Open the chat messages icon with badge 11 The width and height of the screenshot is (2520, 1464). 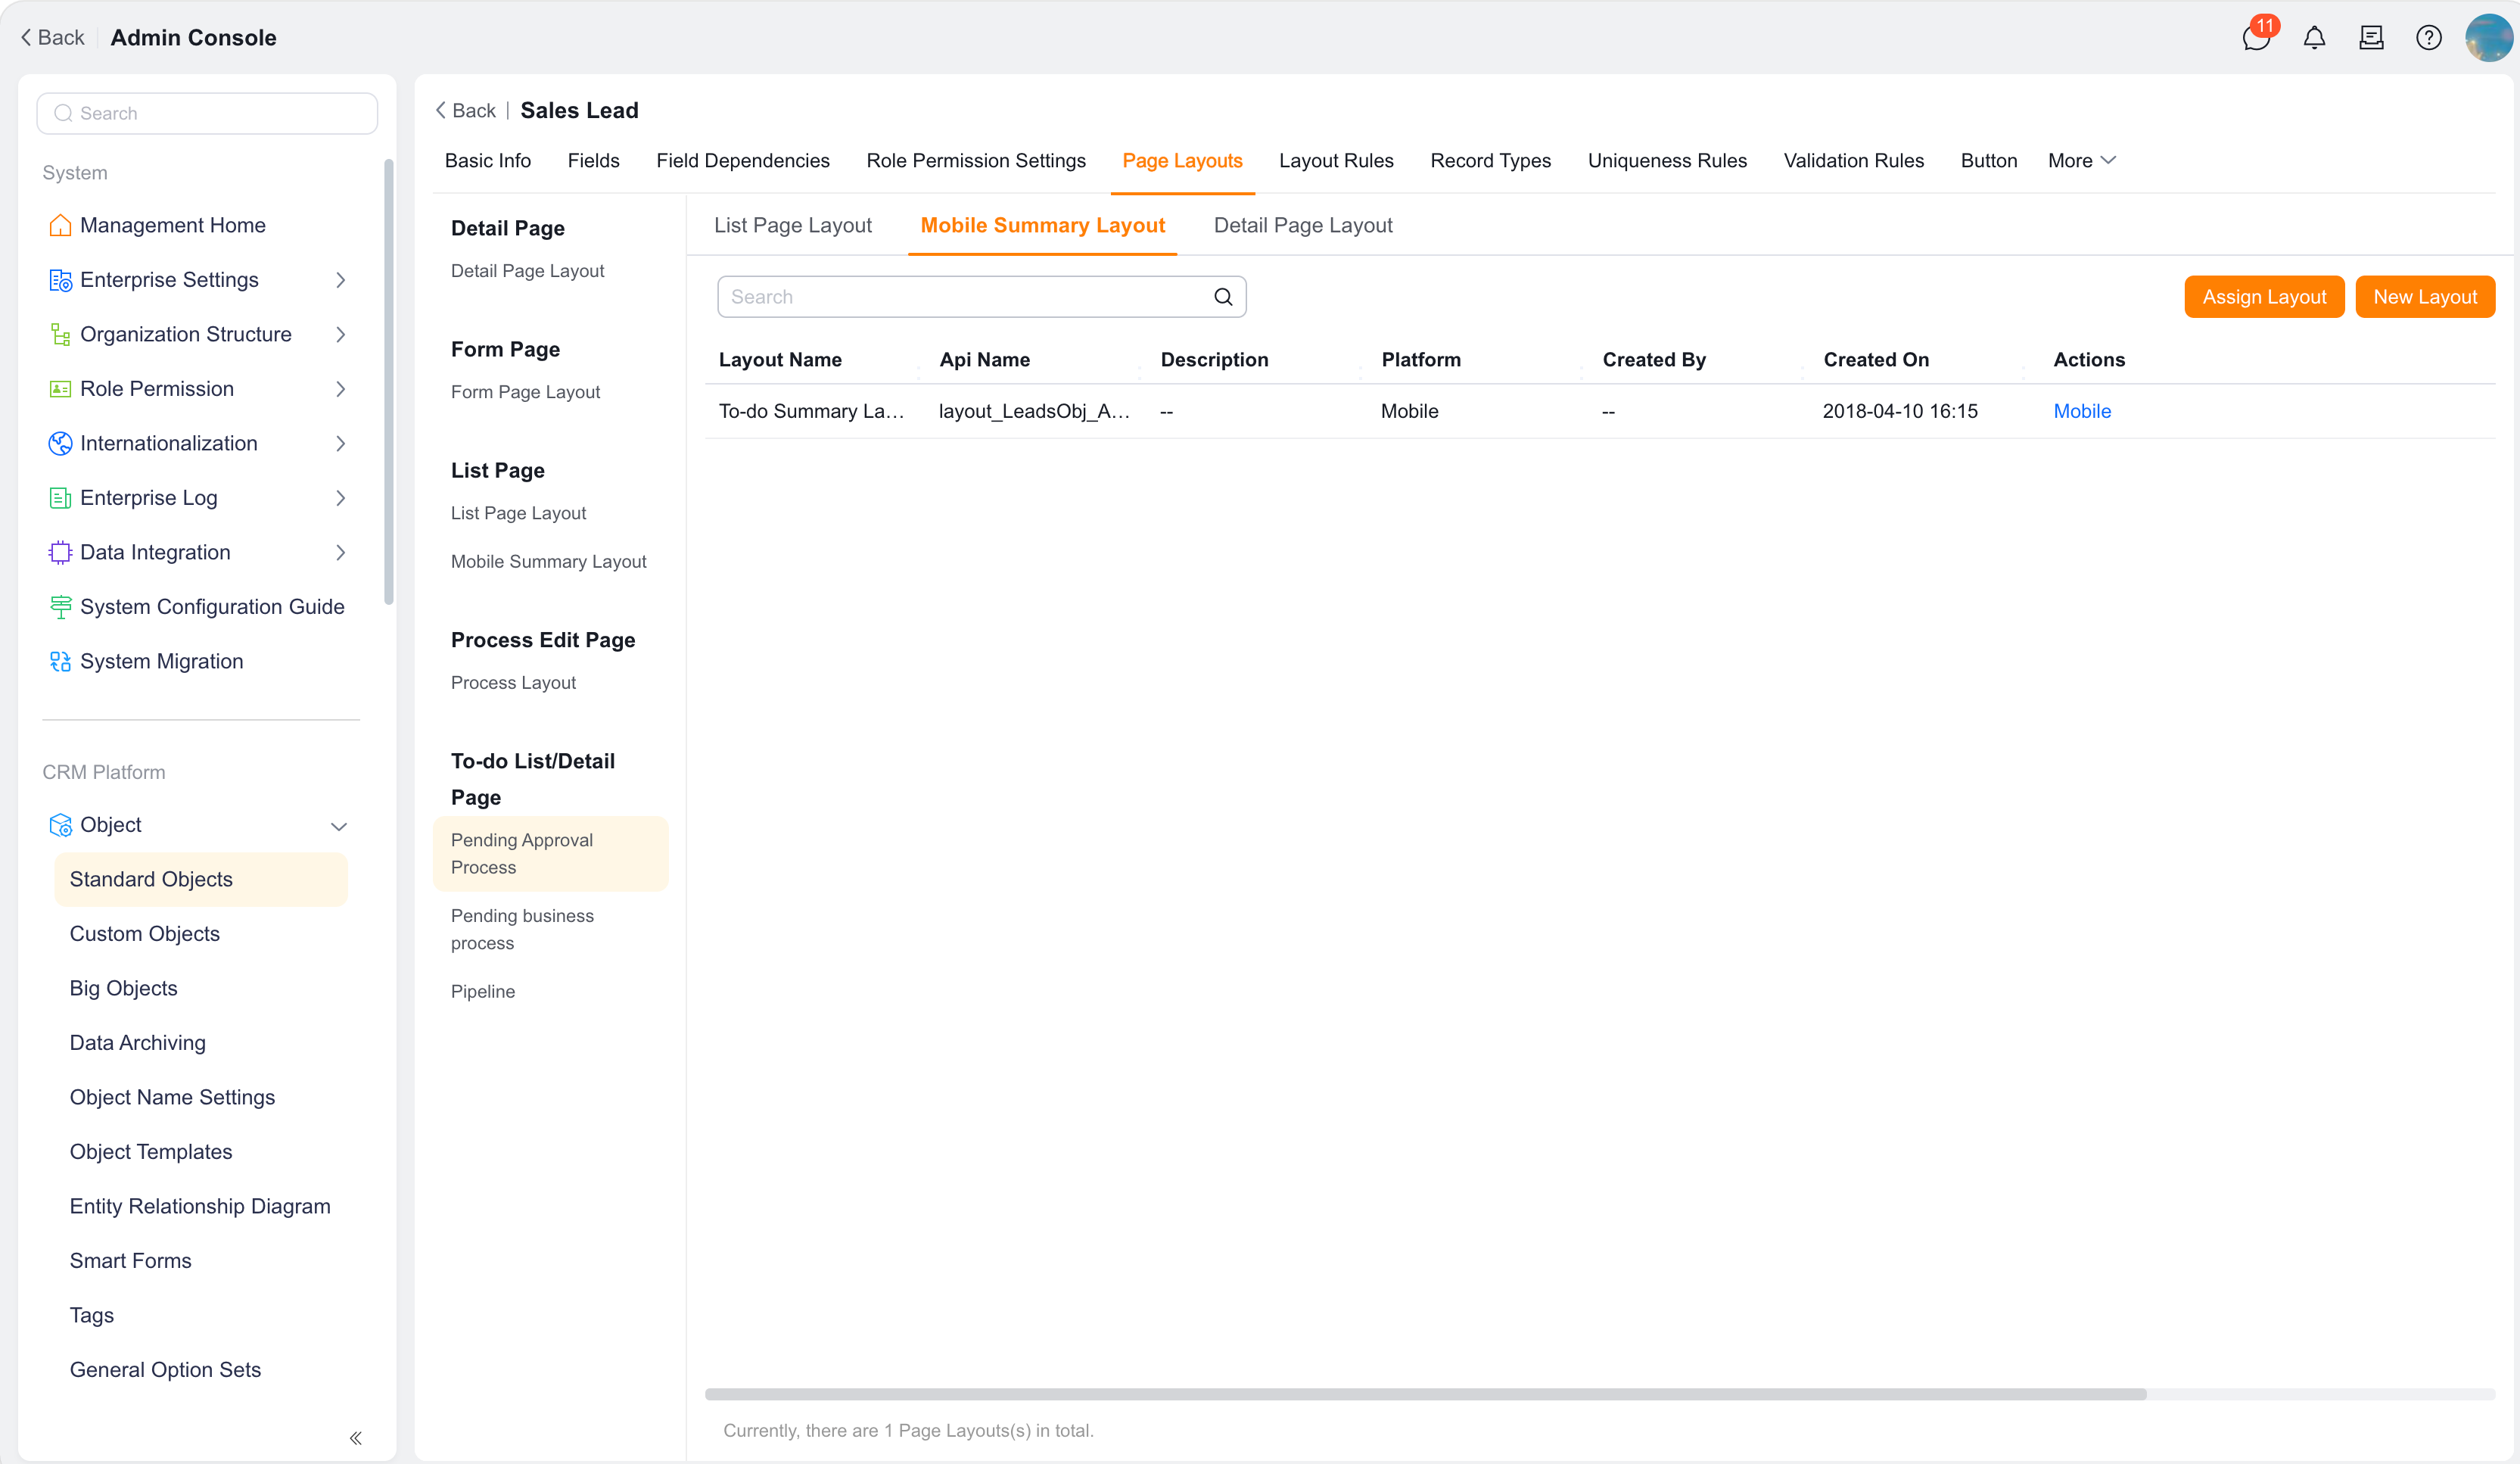tap(2257, 38)
